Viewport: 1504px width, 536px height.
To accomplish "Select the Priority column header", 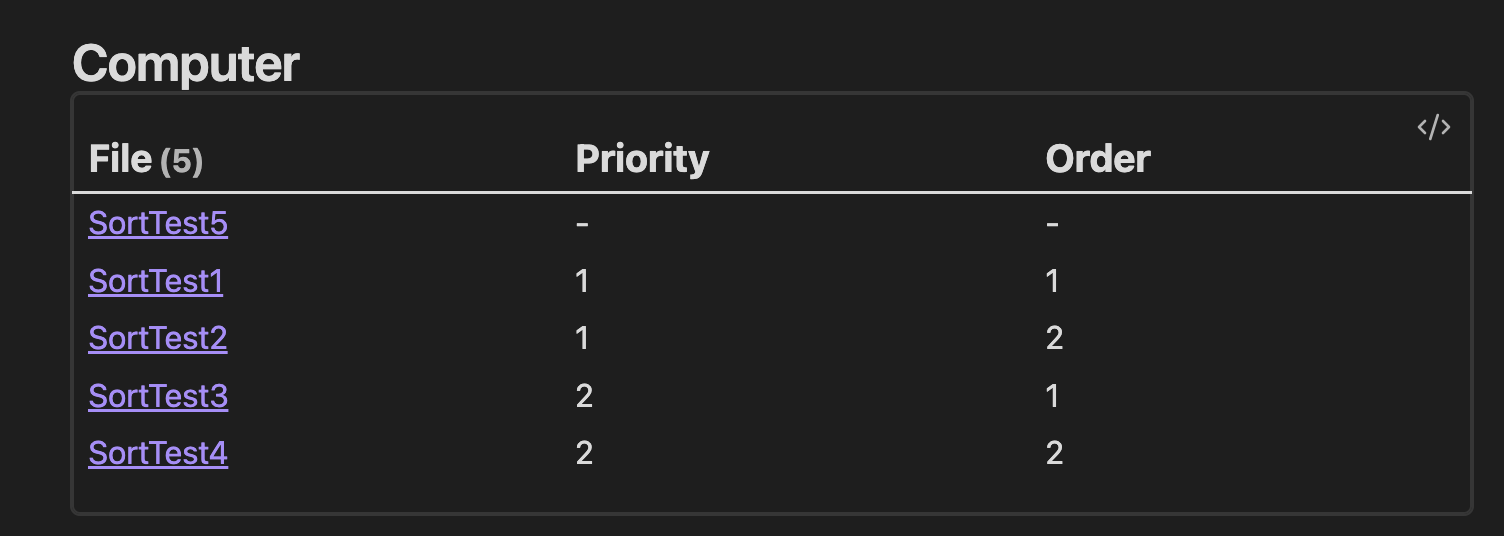I will tap(642, 159).
